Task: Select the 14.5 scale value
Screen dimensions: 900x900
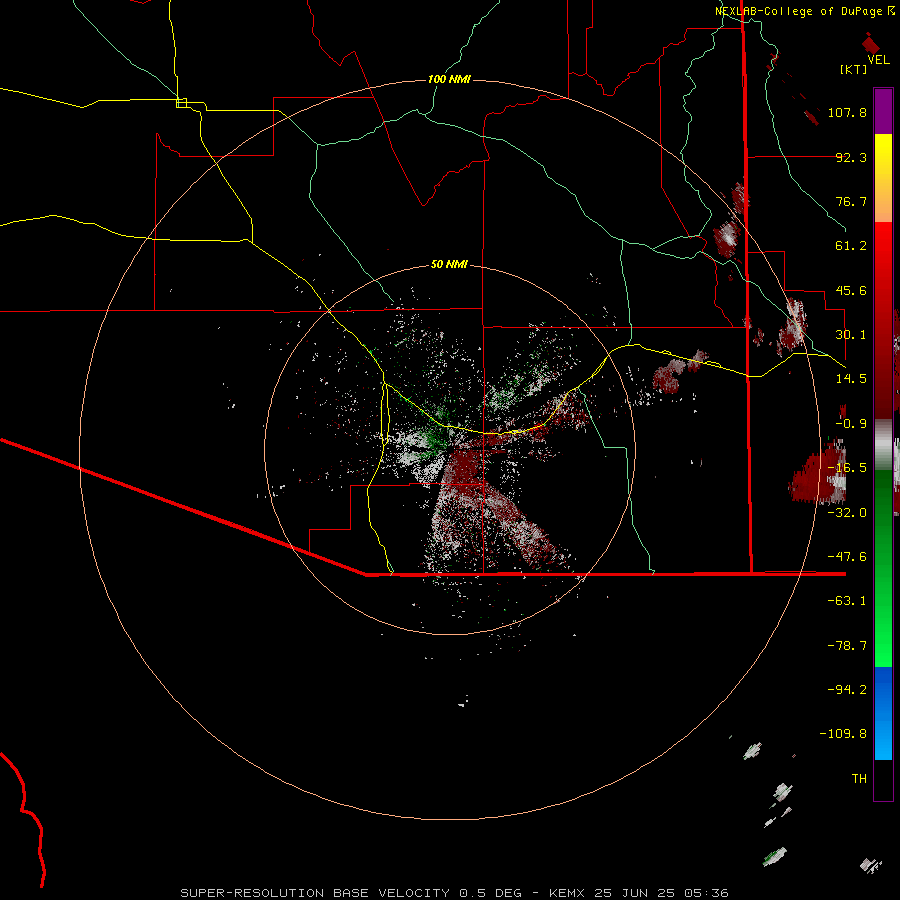Action: click(x=851, y=379)
